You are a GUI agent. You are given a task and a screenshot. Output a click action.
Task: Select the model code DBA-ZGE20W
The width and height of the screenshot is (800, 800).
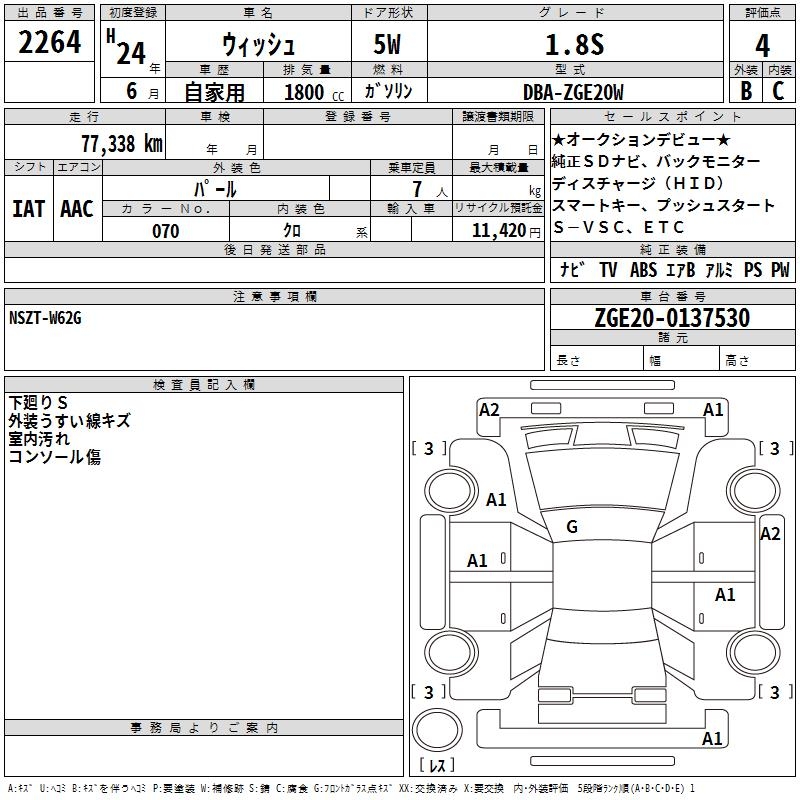[x=573, y=92]
